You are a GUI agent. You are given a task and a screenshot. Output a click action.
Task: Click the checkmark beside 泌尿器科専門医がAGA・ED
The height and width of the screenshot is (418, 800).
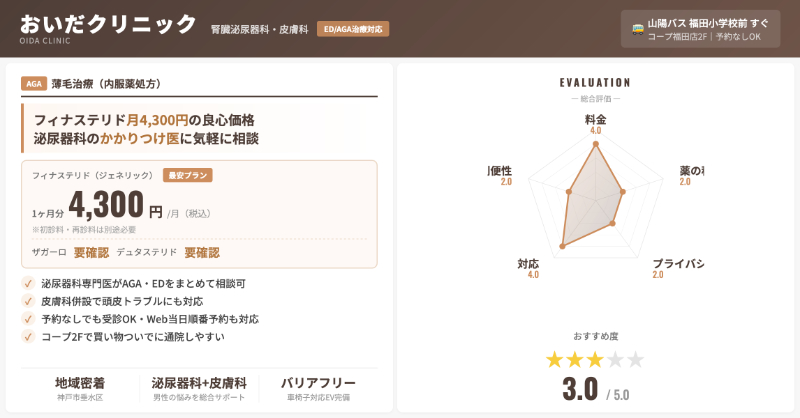[x=28, y=284]
